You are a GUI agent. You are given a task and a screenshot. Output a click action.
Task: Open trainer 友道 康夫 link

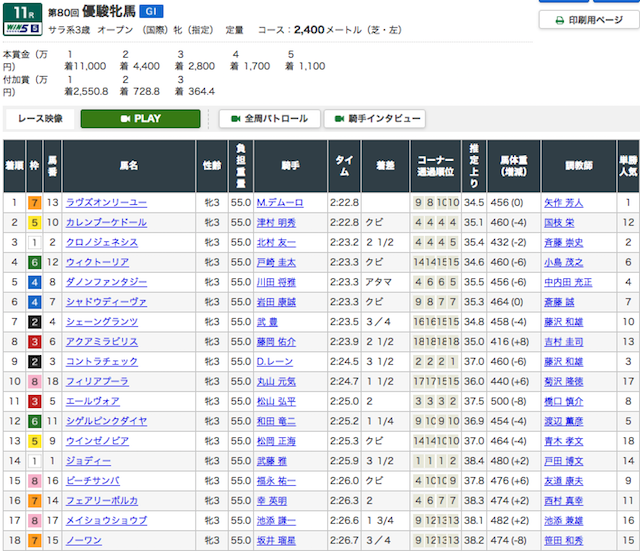(x=563, y=481)
